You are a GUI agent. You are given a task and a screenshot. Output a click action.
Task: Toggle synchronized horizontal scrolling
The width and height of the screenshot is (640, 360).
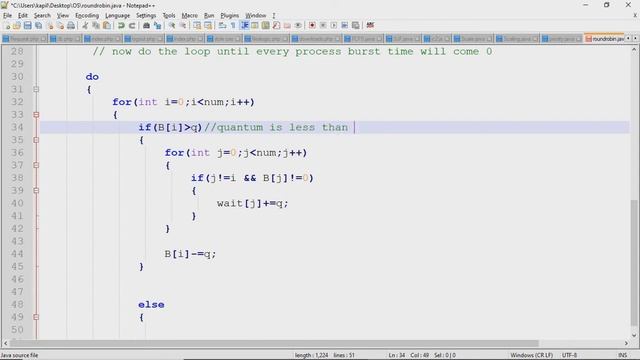tap(208, 25)
